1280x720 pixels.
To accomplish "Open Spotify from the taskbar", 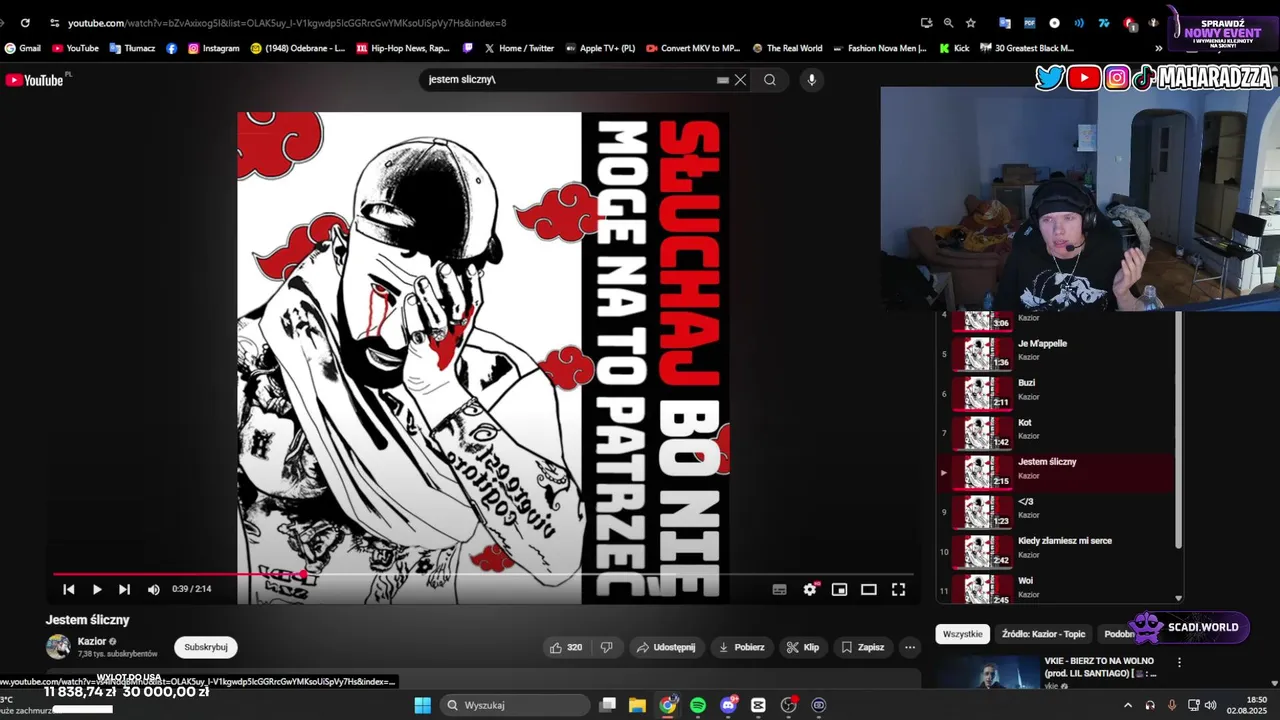I will click(698, 705).
